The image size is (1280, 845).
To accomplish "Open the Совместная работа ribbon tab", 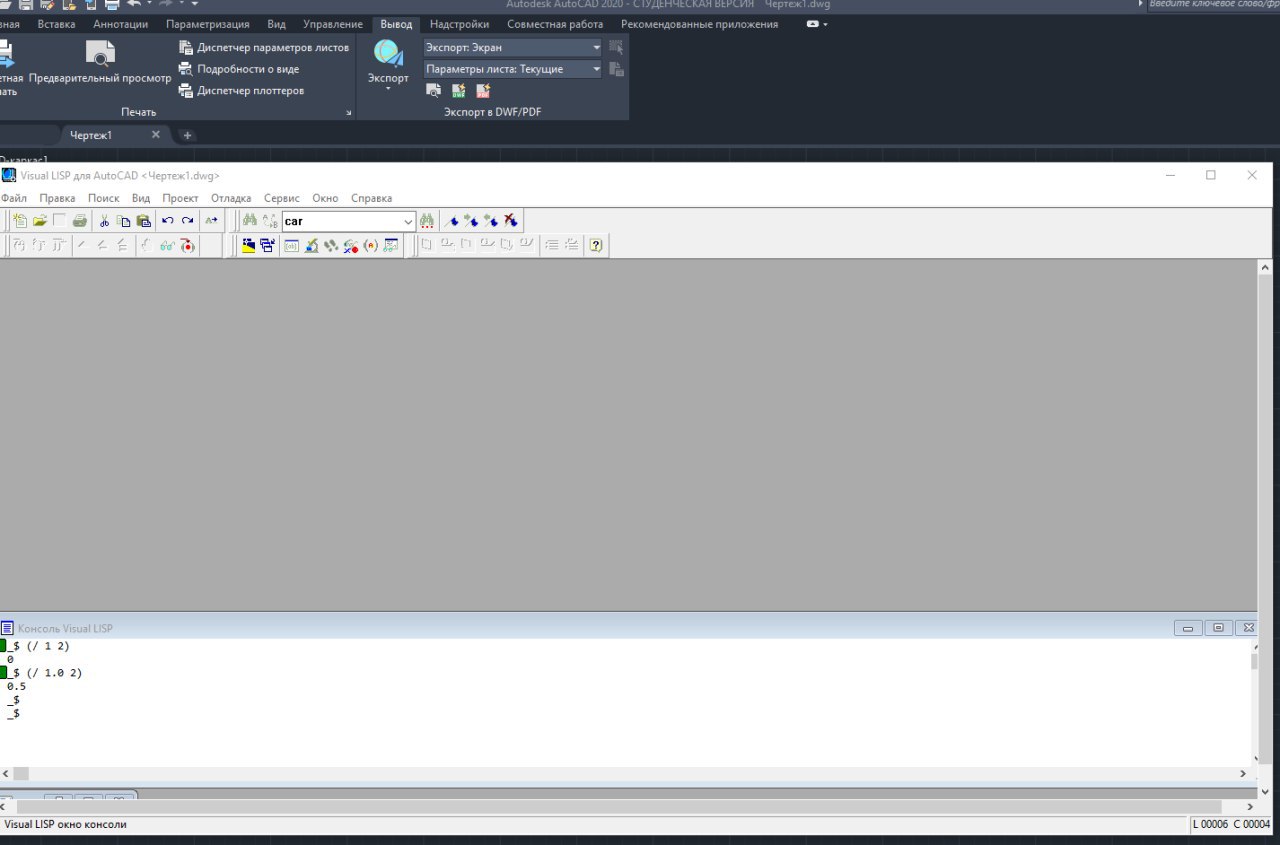I will point(555,24).
